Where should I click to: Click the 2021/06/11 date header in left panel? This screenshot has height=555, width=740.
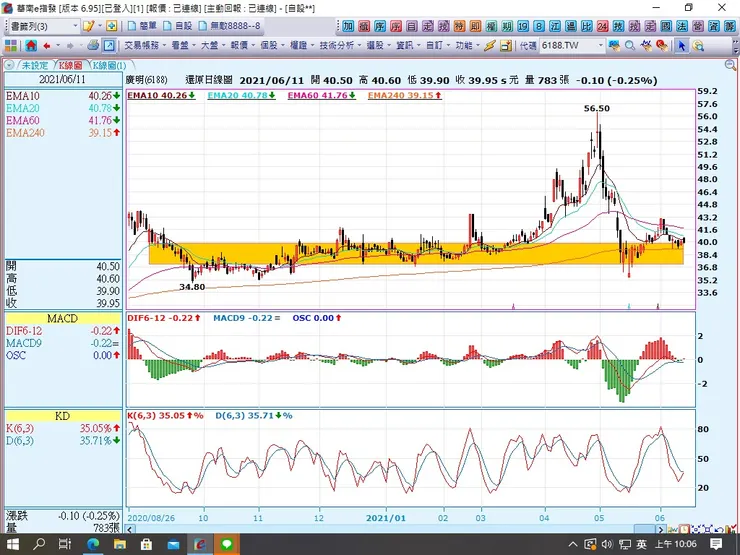(62, 79)
